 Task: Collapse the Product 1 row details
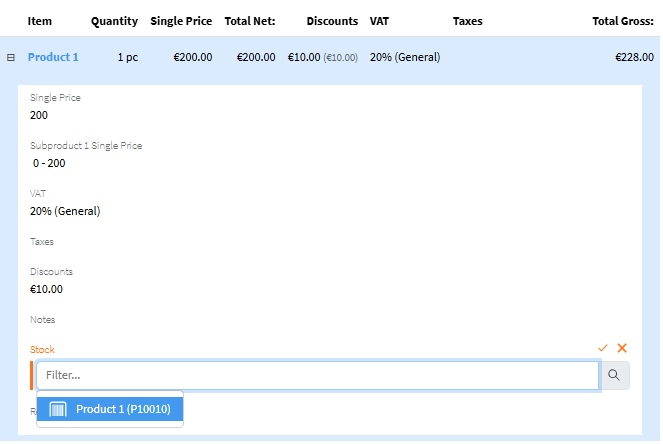coord(11,58)
